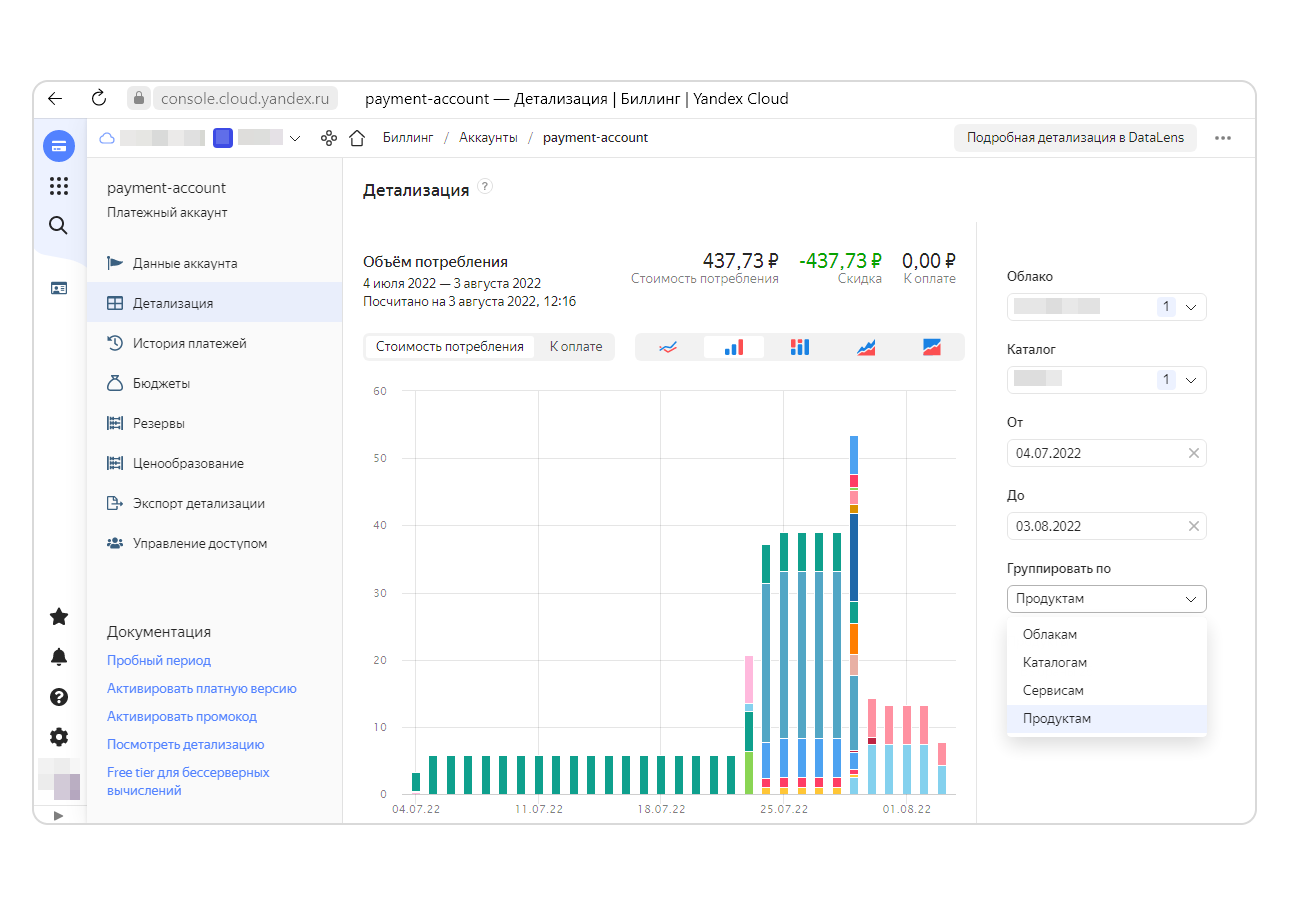Switch to stacked percent bar chart view
This screenshot has width=1289, height=905.
(x=799, y=347)
